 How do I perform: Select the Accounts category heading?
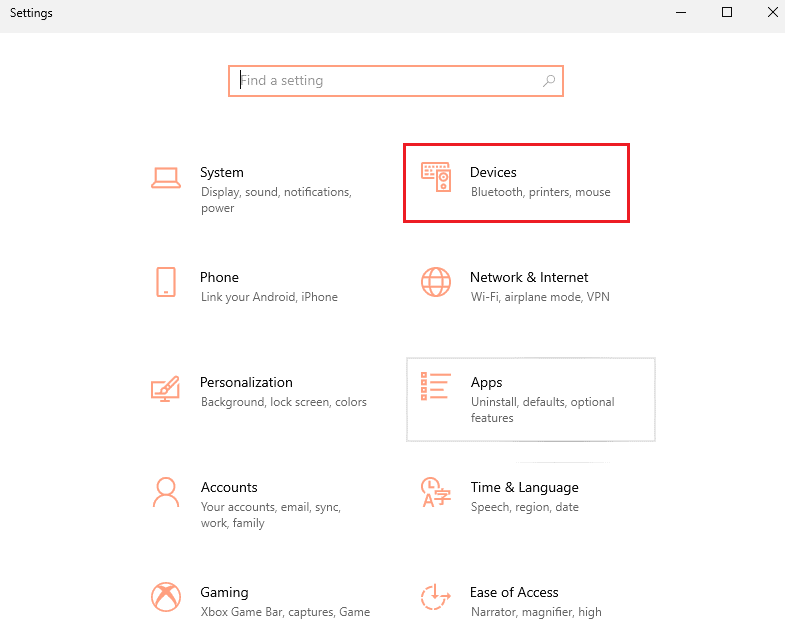click(x=229, y=487)
